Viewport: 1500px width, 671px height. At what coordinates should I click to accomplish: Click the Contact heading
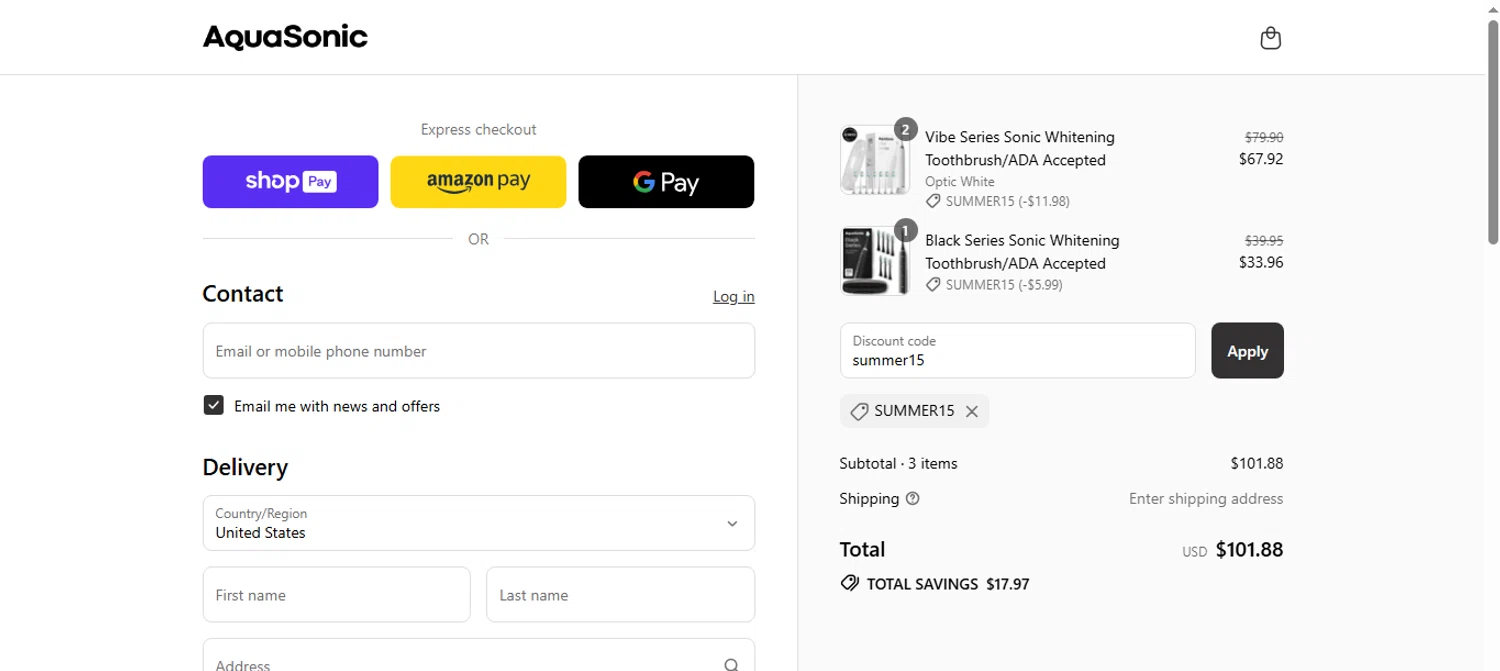click(x=243, y=294)
